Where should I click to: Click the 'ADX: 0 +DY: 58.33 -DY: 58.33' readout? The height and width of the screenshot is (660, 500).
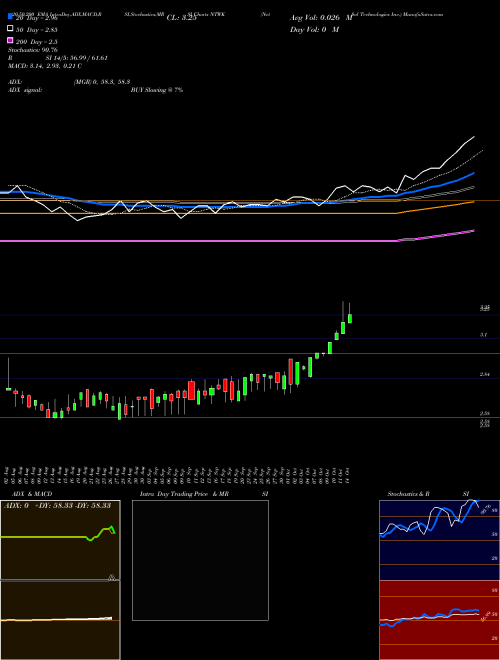pyautogui.click(x=57, y=505)
